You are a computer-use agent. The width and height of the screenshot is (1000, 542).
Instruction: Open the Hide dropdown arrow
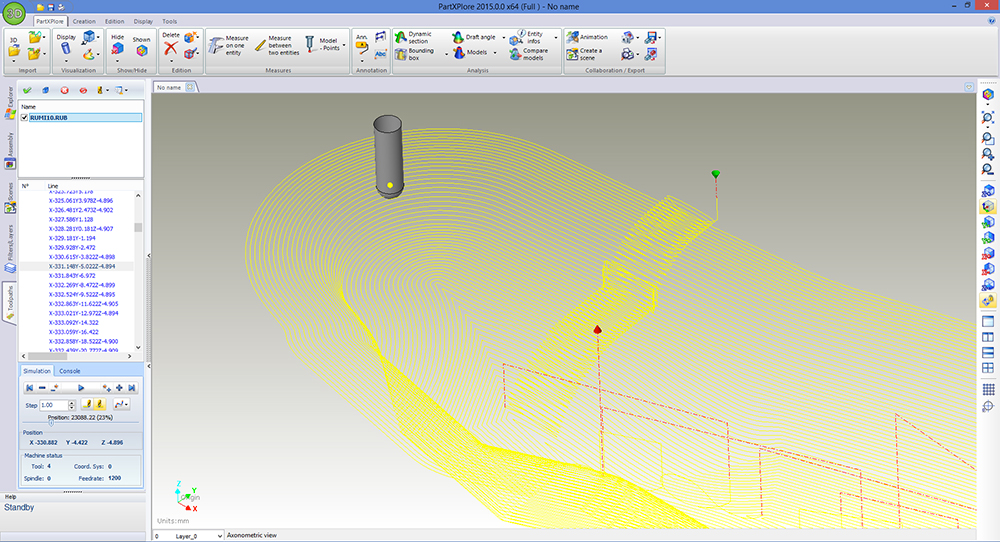coord(117,62)
